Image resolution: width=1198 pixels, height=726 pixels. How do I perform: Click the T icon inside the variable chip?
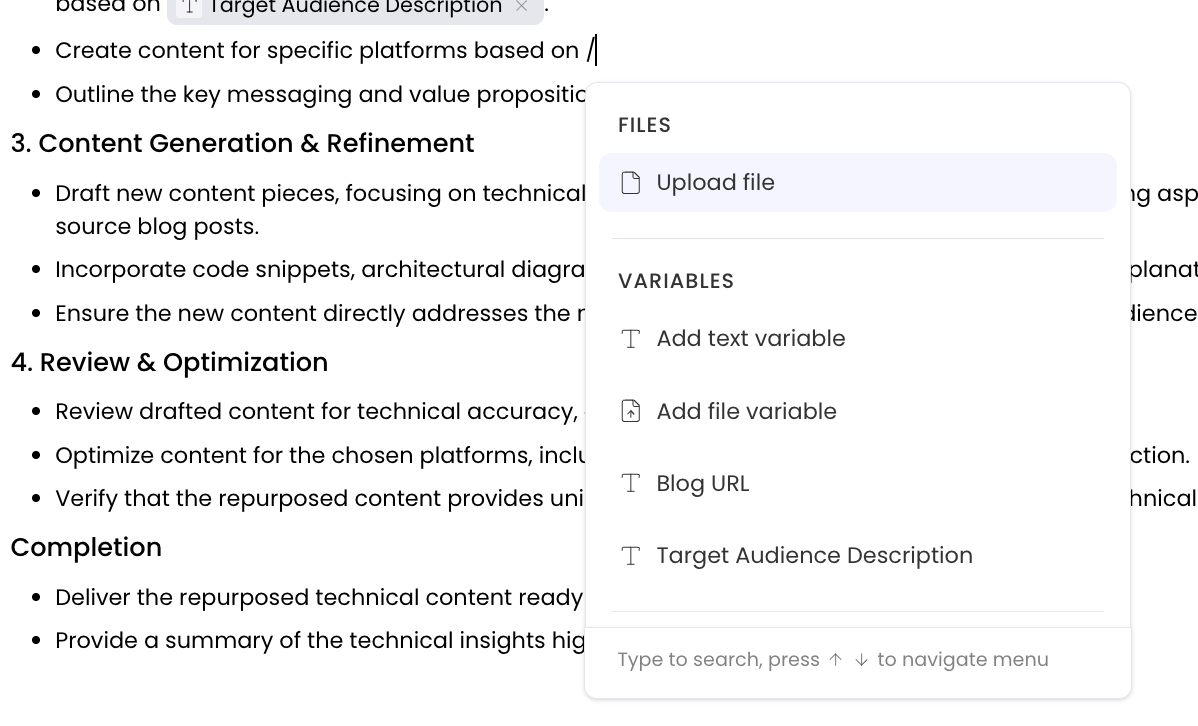[190, 8]
